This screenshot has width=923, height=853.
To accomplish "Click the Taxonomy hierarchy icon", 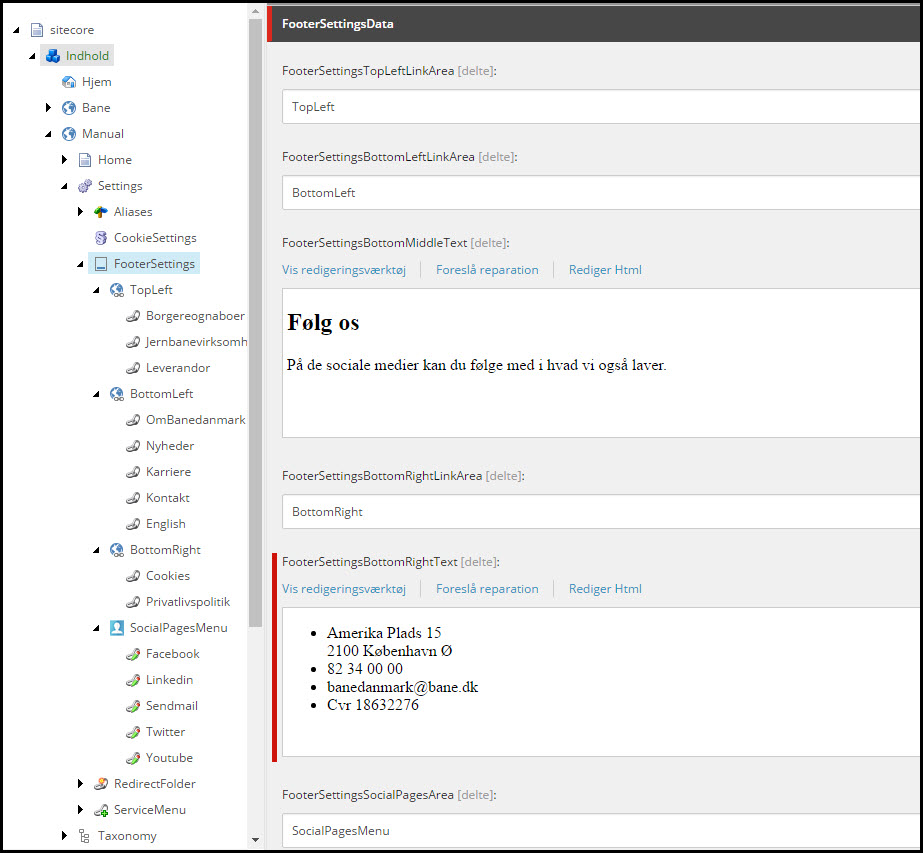I will tap(85, 836).
